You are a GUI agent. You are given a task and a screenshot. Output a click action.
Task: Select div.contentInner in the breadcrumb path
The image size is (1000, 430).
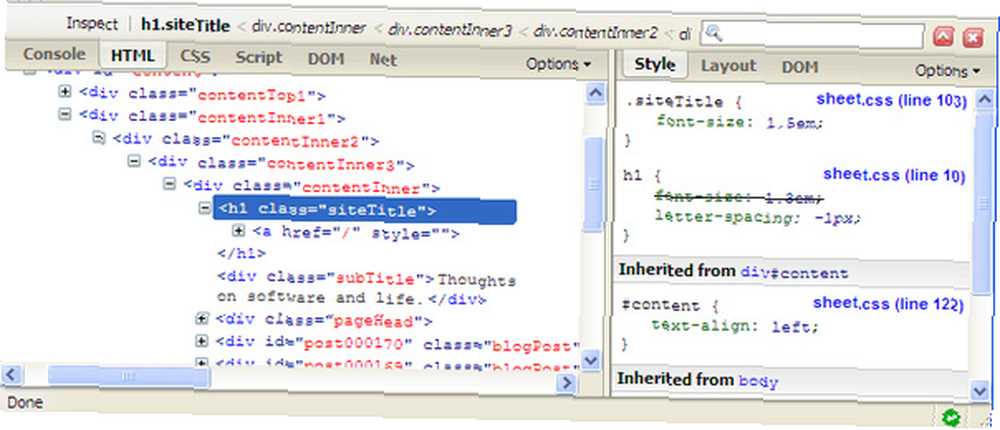point(309,28)
